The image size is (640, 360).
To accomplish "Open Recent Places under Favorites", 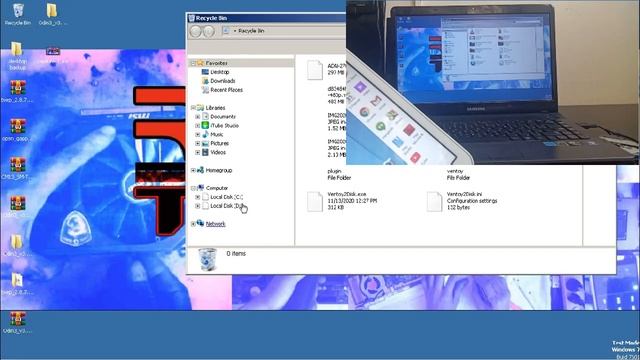I will [227, 90].
